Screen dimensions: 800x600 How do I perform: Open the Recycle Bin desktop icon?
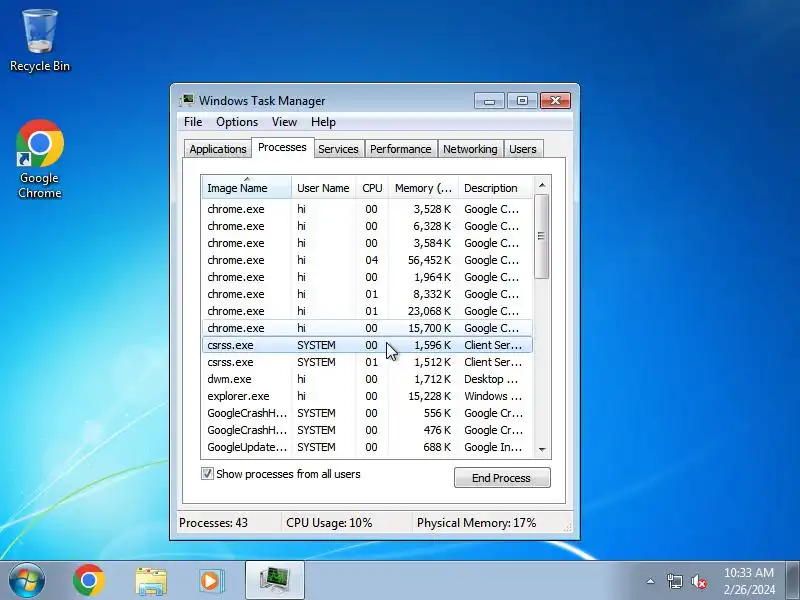pyautogui.click(x=40, y=41)
